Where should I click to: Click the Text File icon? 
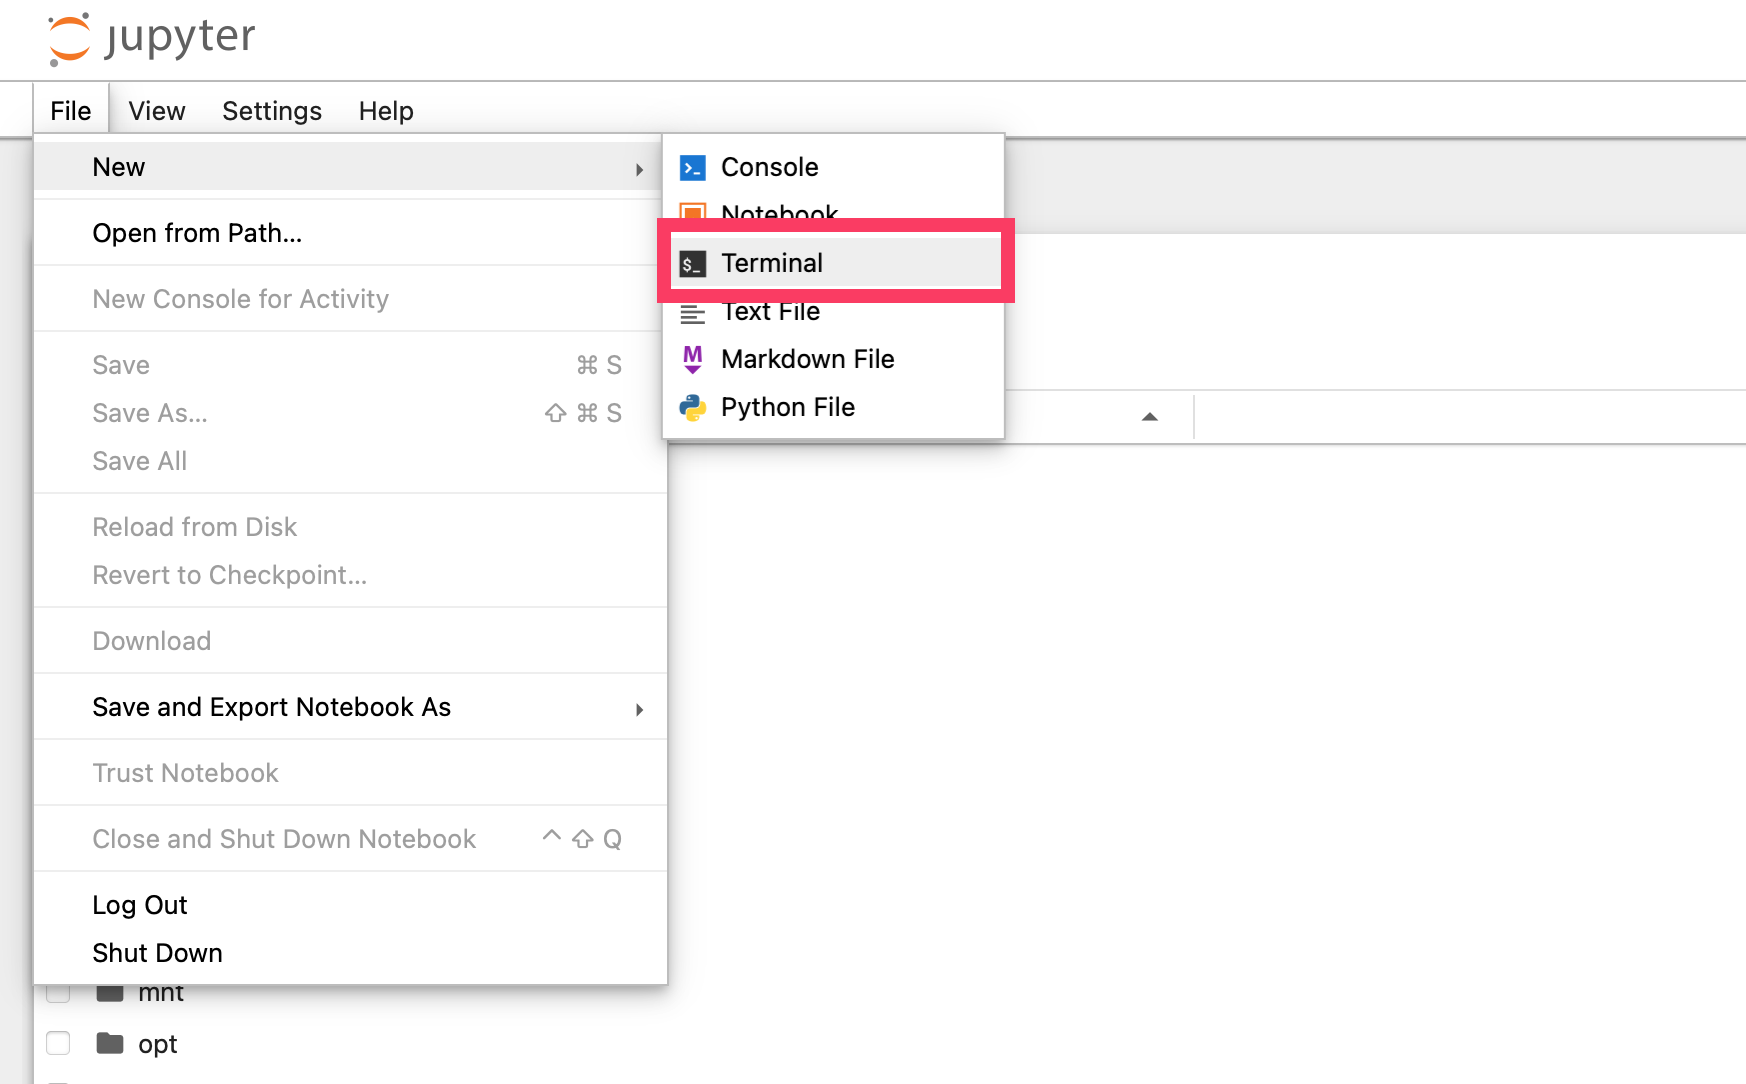(x=692, y=314)
